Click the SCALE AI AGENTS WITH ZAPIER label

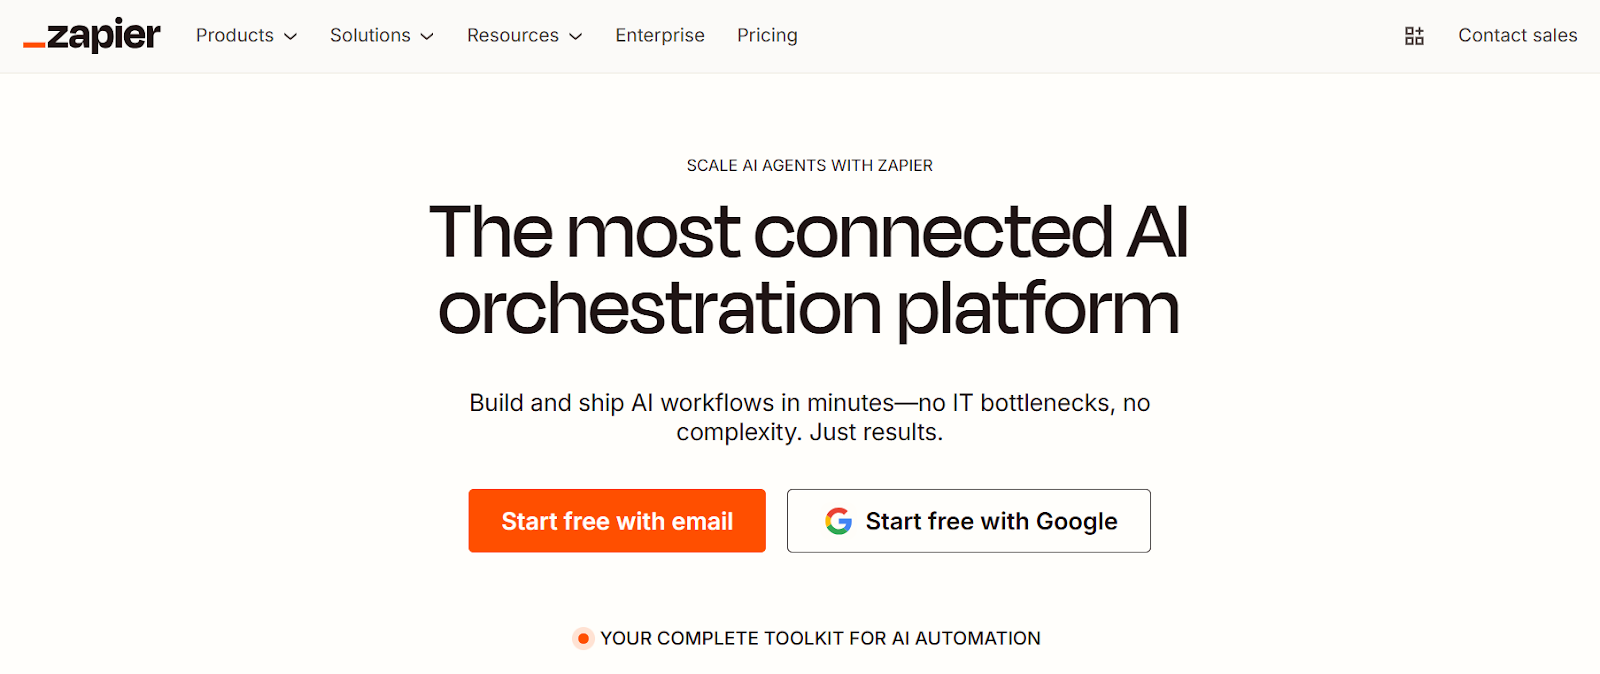point(808,165)
